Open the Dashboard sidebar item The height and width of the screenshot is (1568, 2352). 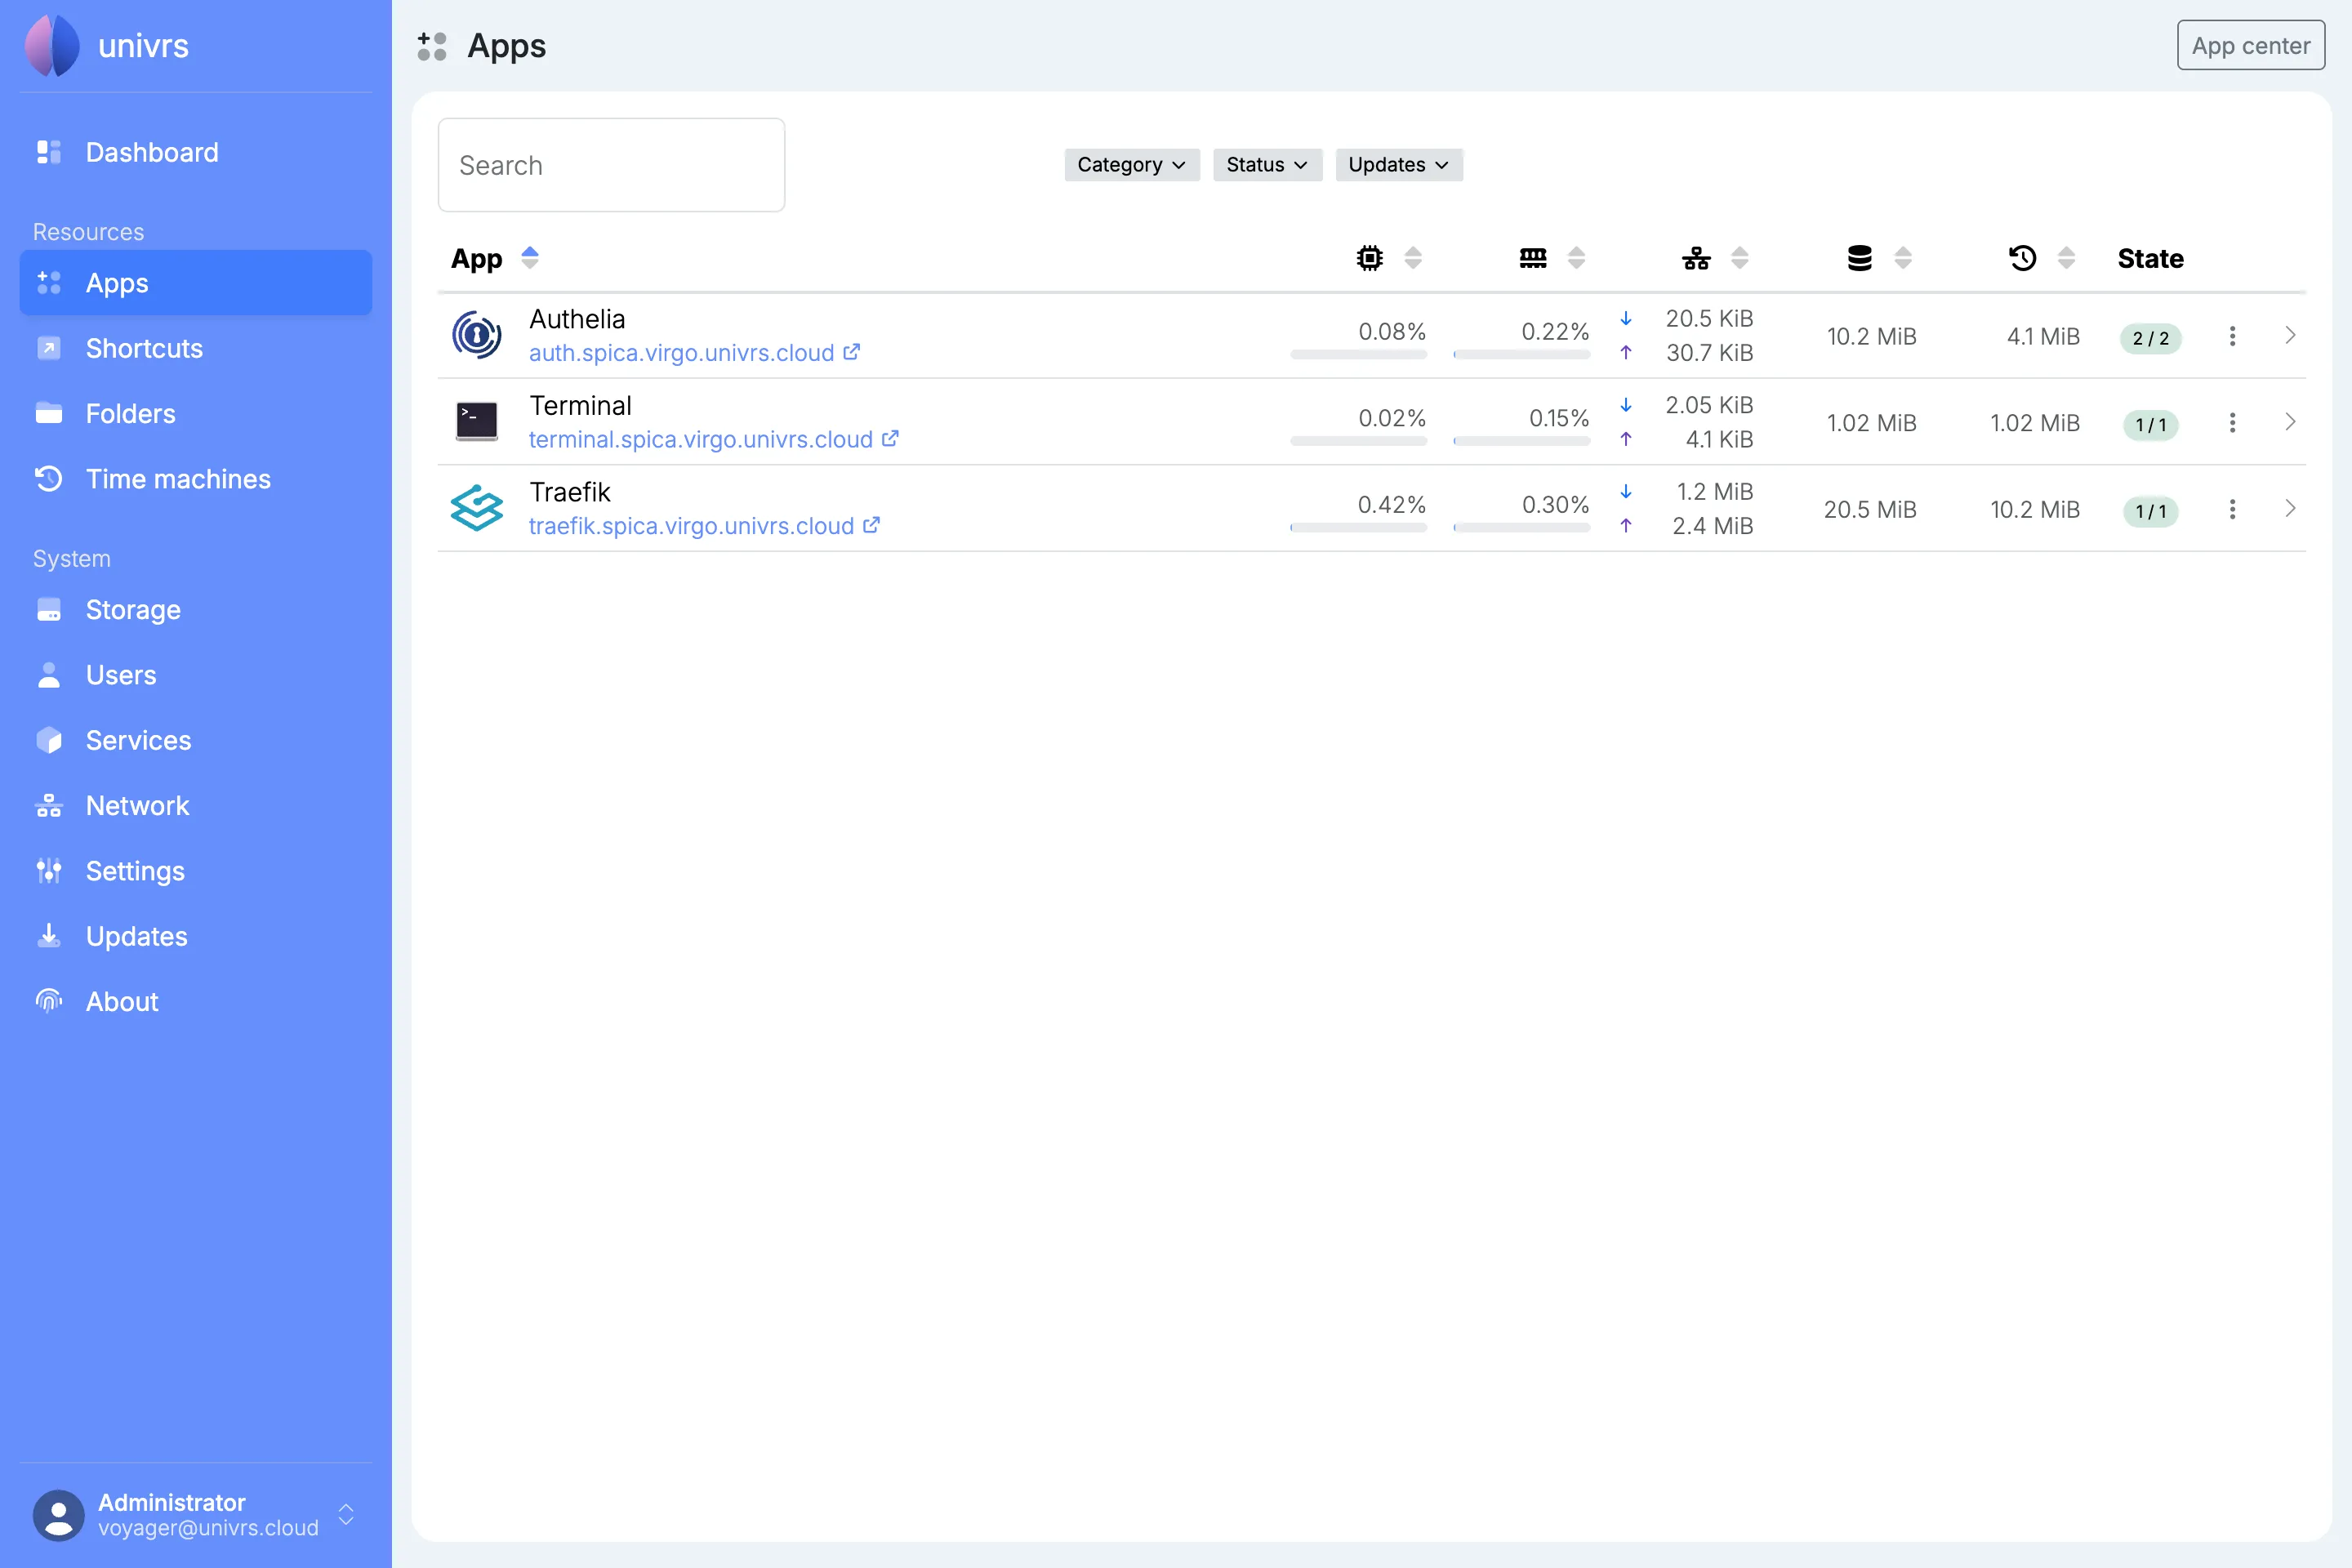pos(196,152)
